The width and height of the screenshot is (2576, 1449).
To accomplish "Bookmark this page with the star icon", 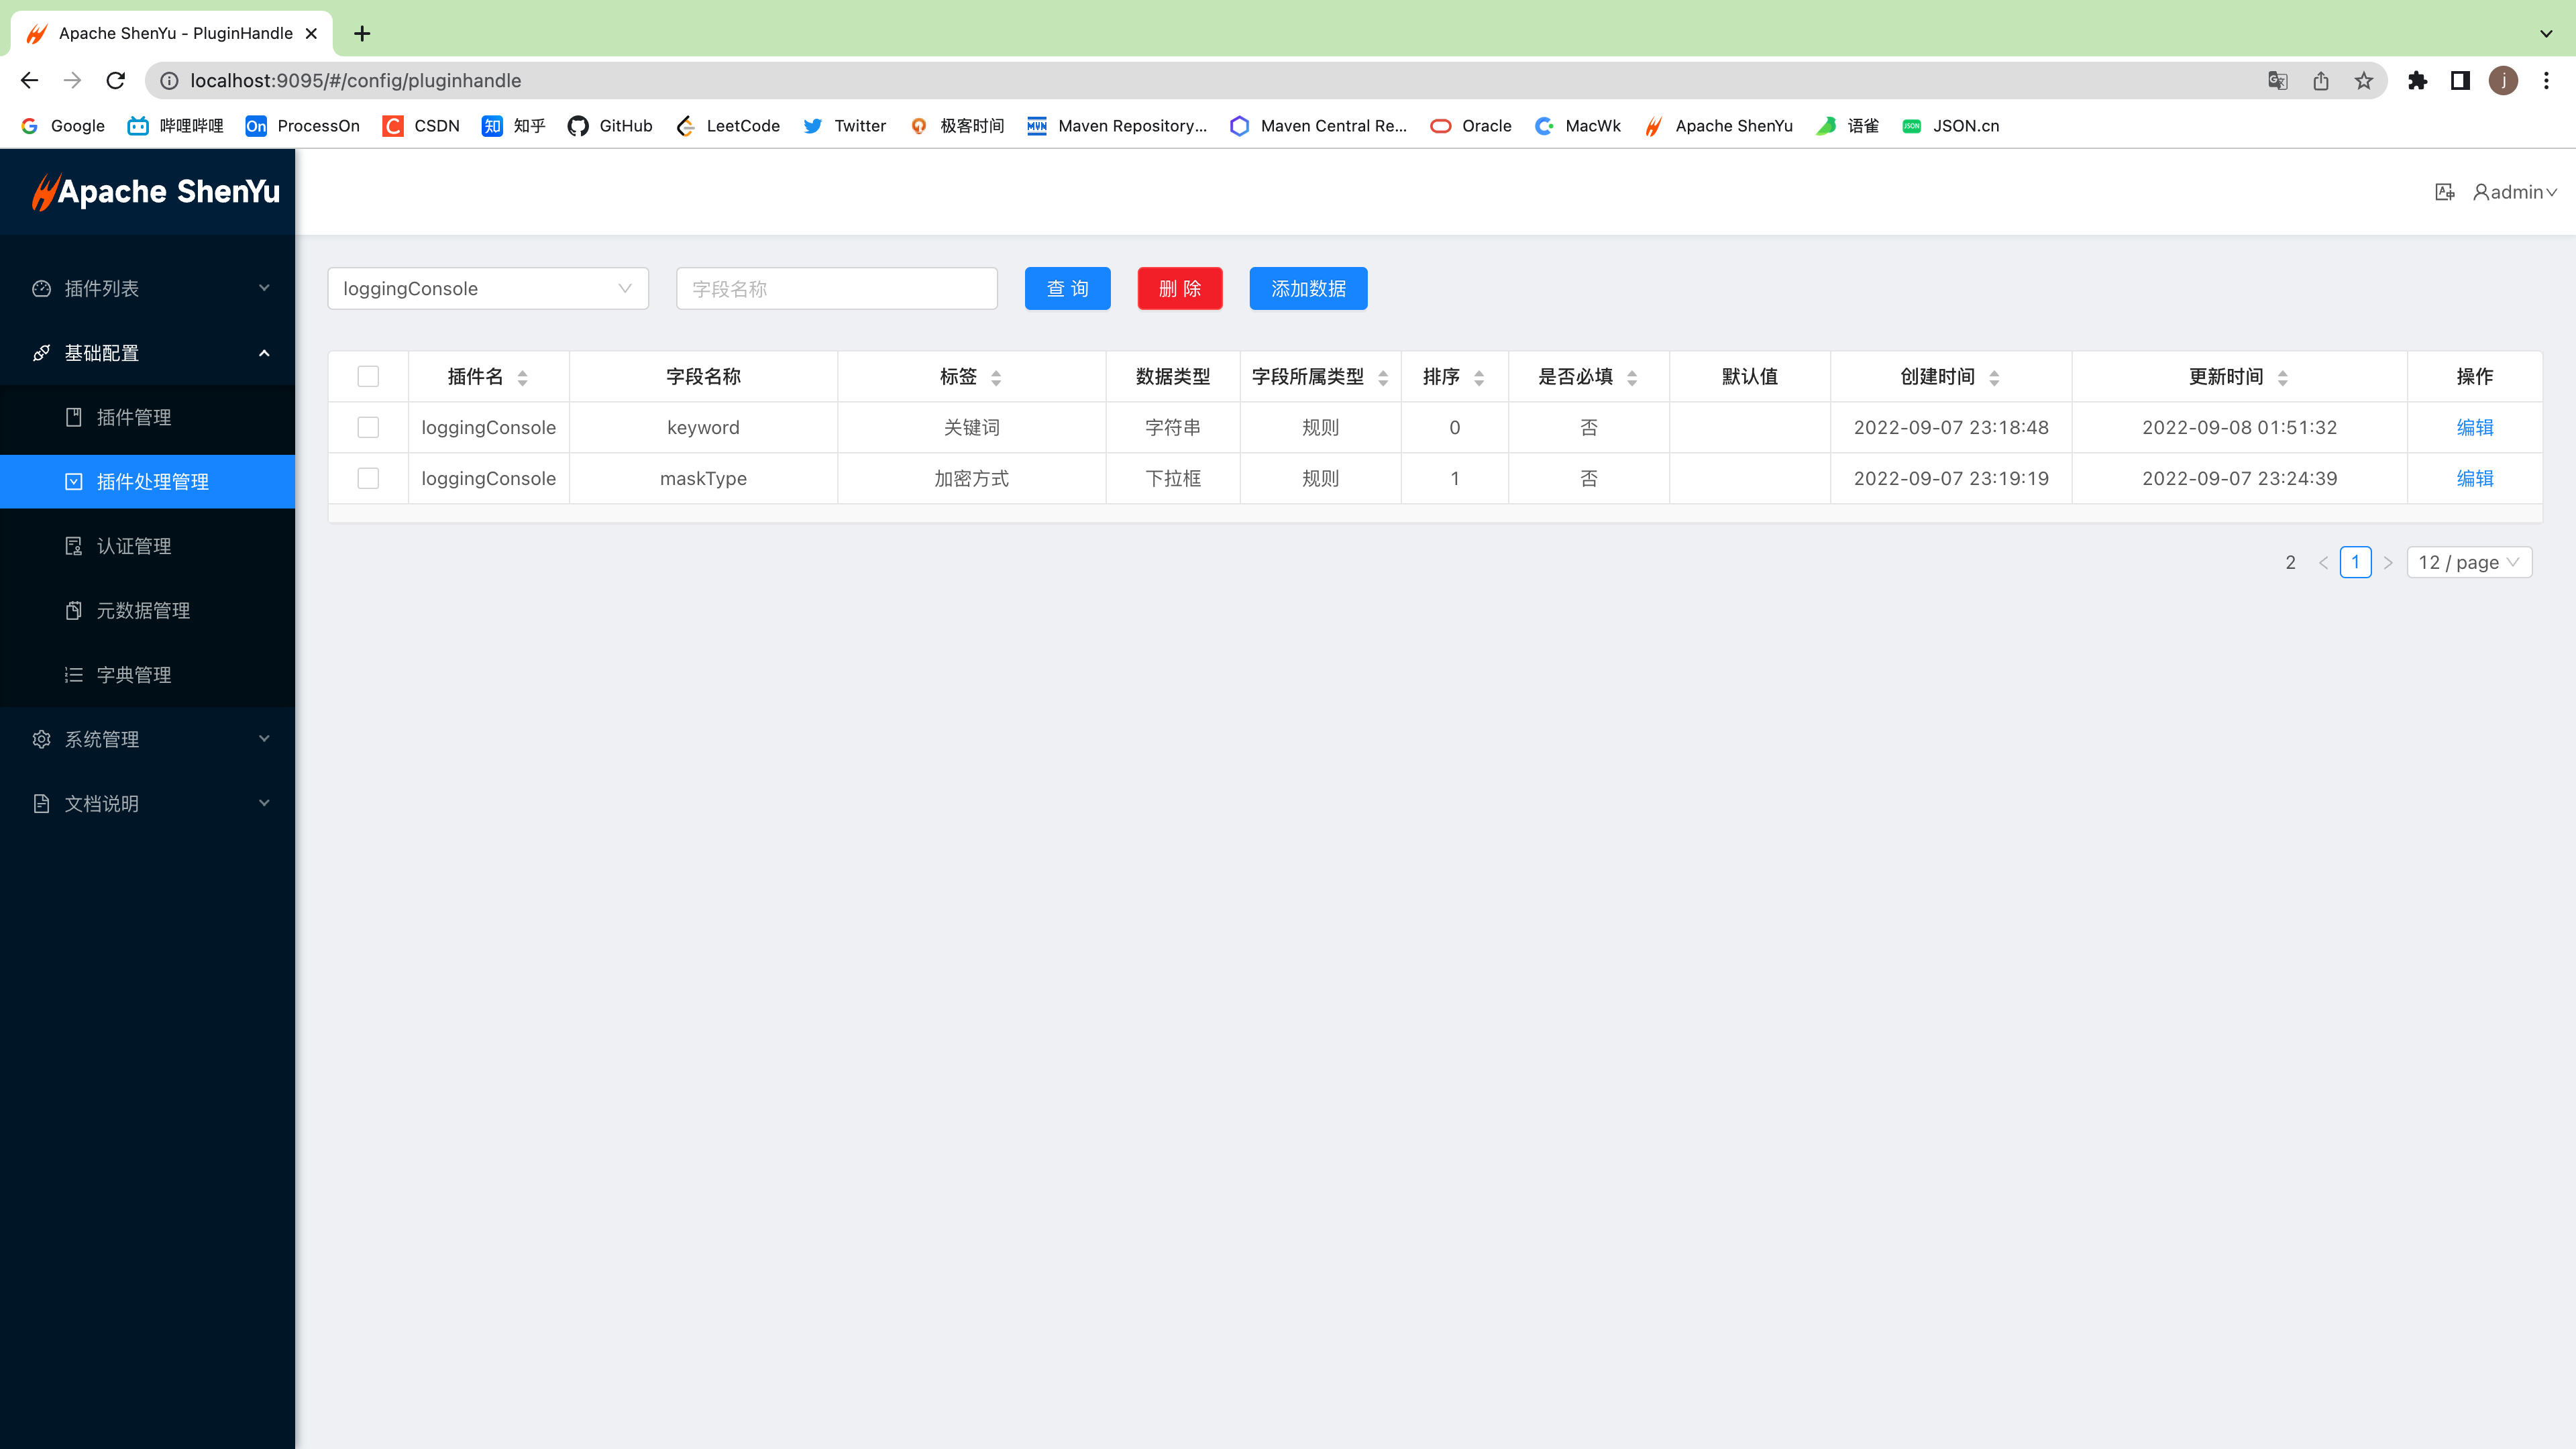I will [2363, 81].
